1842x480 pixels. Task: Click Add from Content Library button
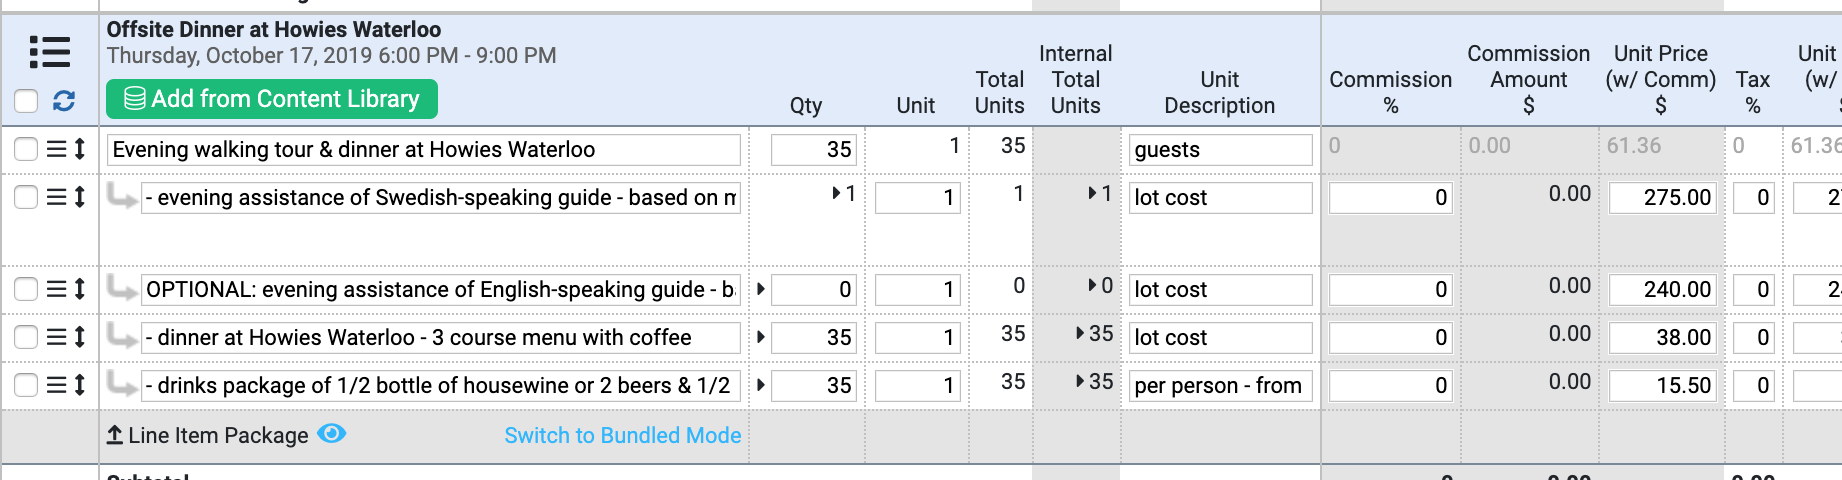272,99
